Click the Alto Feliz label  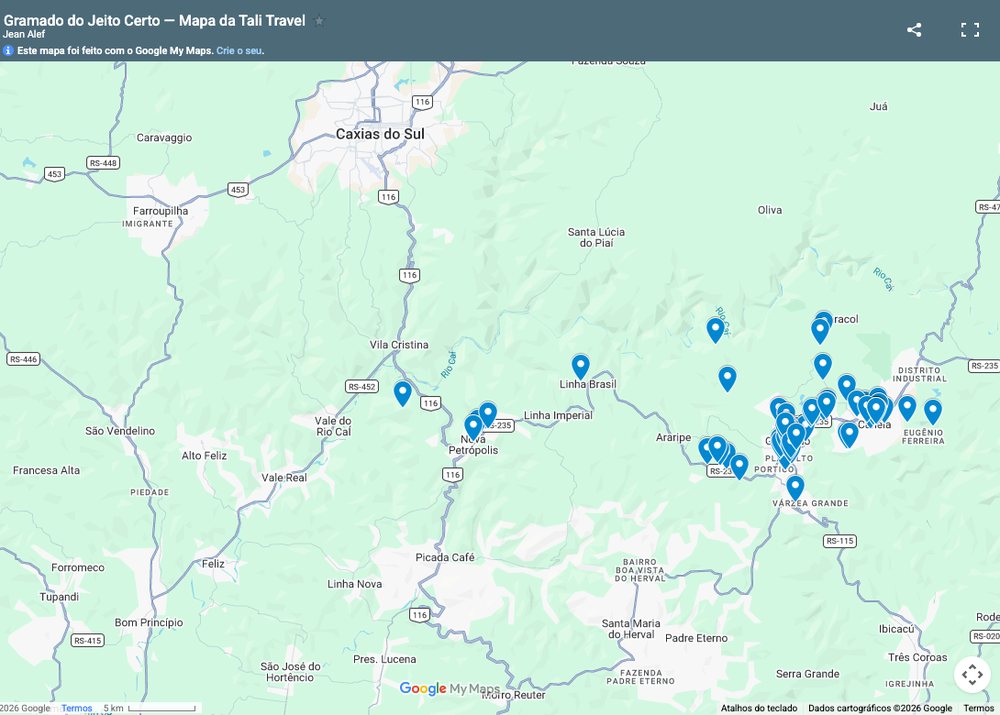[204, 455]
